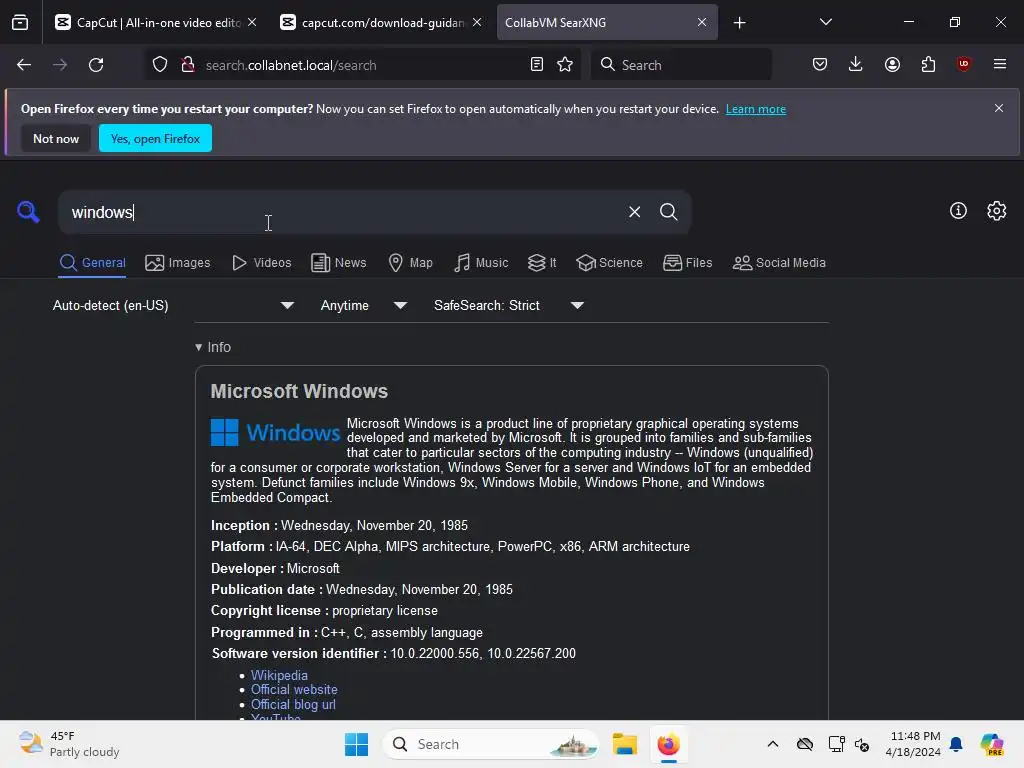This screenshot has height=768, width=1024.
Task: Select the News search category
Action: click(338, 263)
